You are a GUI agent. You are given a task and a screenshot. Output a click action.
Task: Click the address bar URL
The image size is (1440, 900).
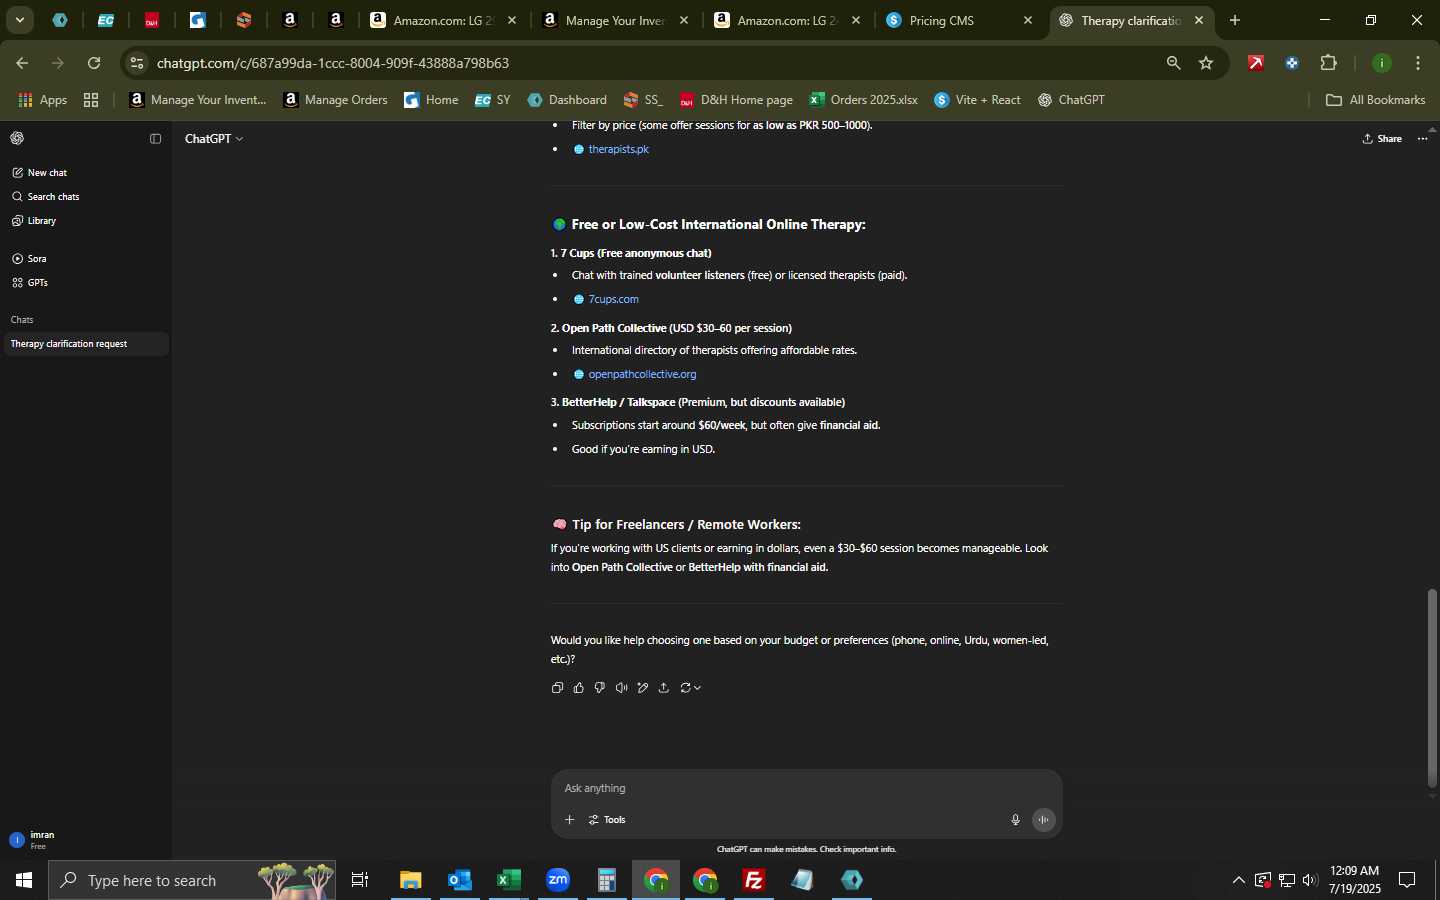click(333, 63)
